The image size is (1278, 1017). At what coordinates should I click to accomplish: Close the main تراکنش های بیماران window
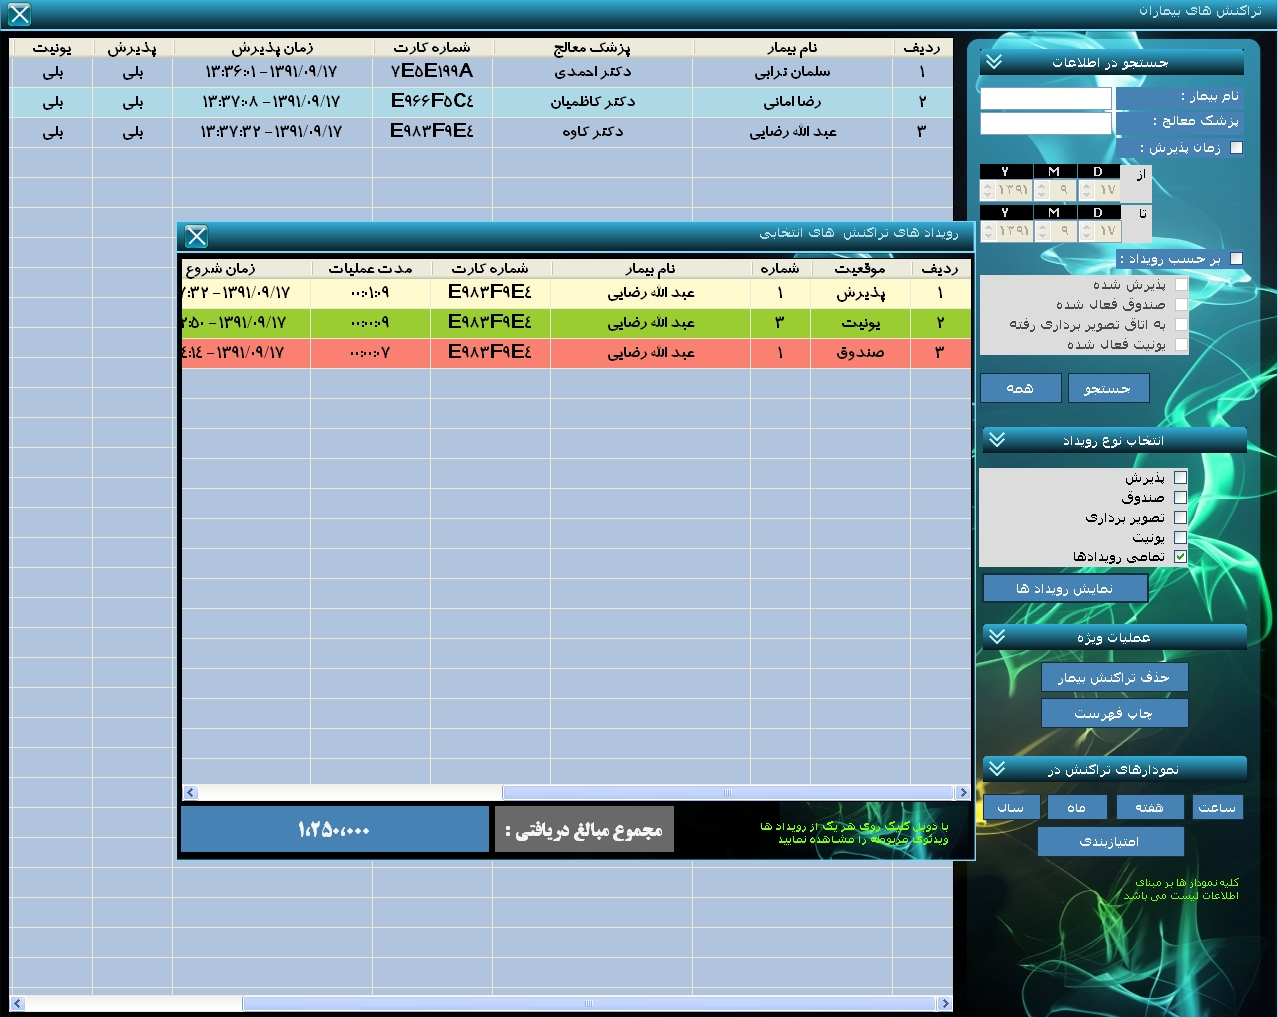coord(19,14)
